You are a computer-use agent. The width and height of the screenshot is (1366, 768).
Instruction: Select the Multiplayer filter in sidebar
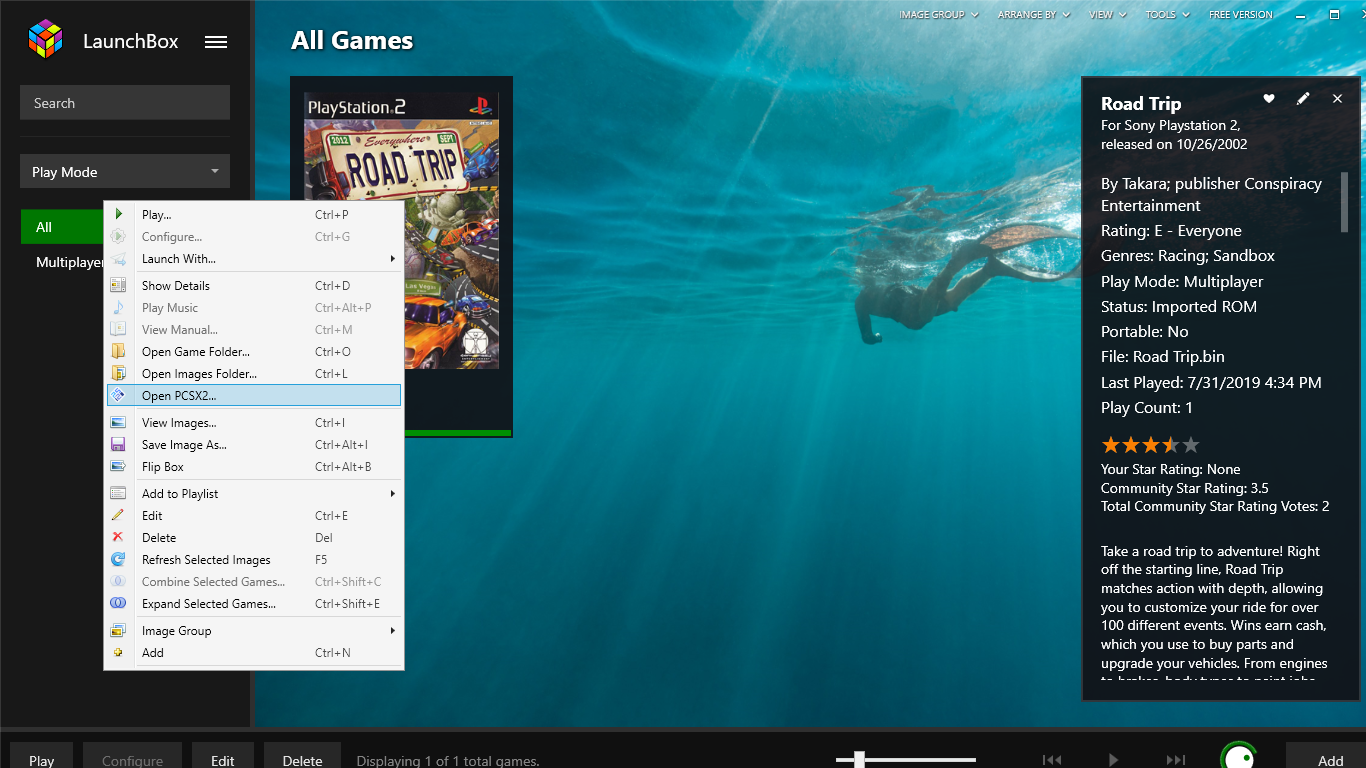click(70, 262)
